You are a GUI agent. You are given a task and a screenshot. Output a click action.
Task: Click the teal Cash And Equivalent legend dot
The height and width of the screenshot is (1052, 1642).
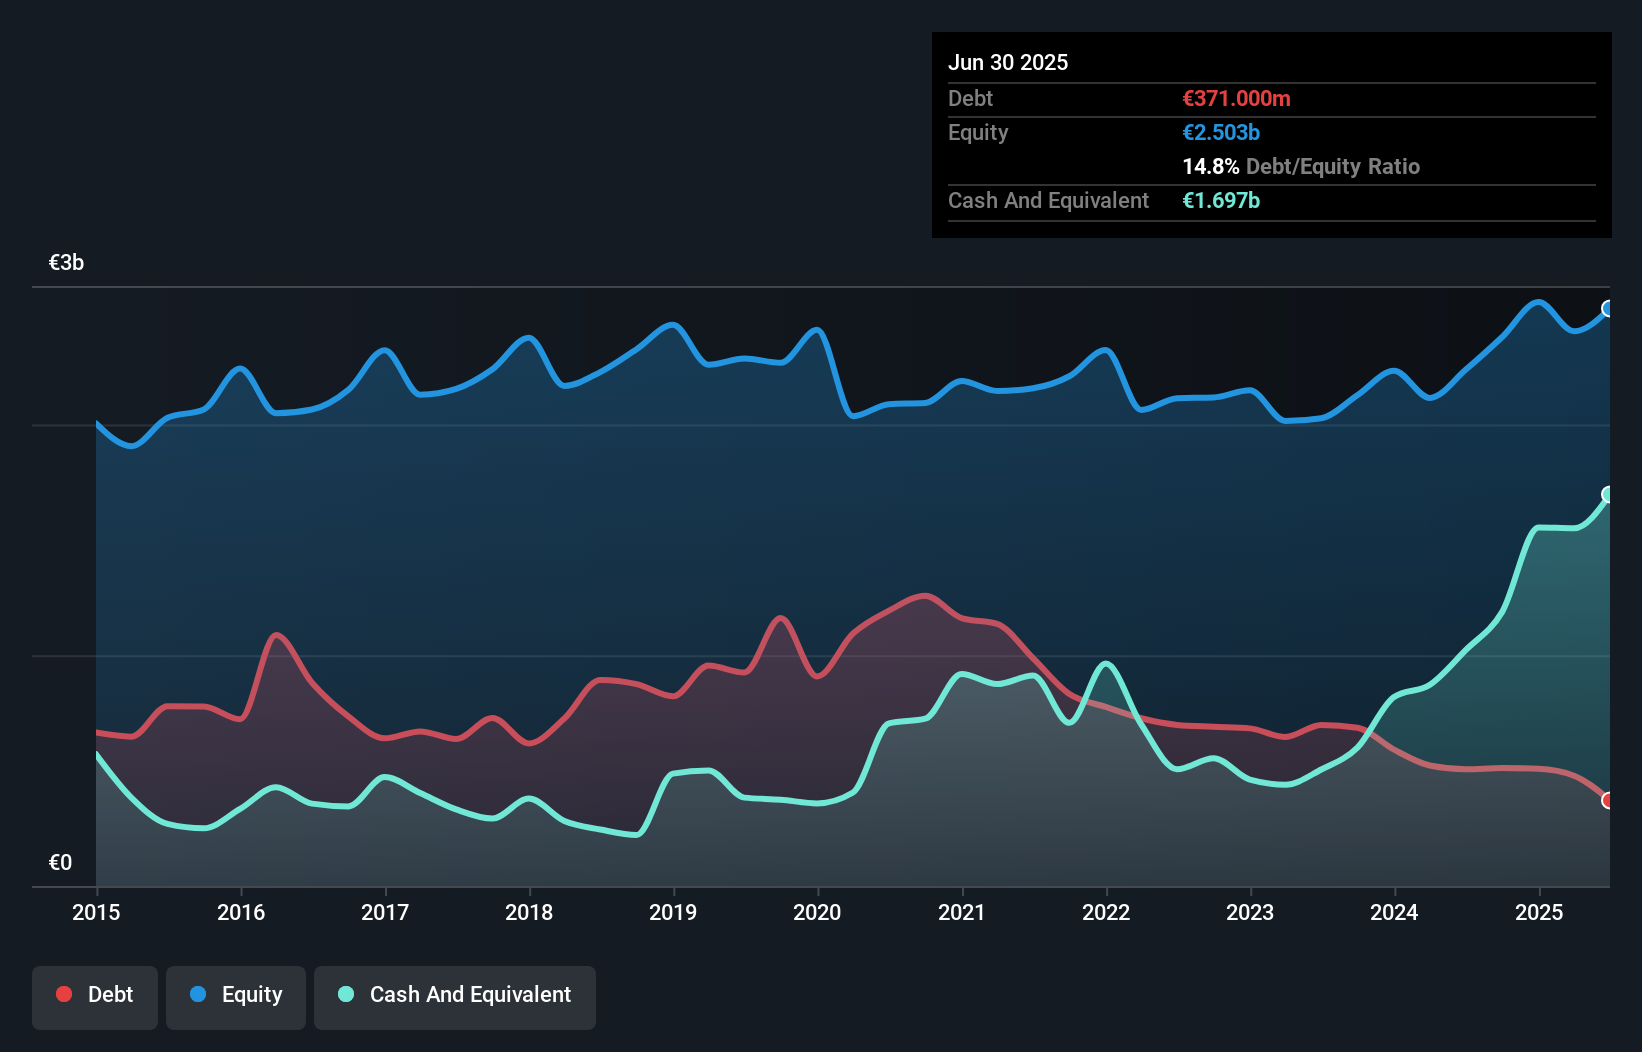[344, 994]
